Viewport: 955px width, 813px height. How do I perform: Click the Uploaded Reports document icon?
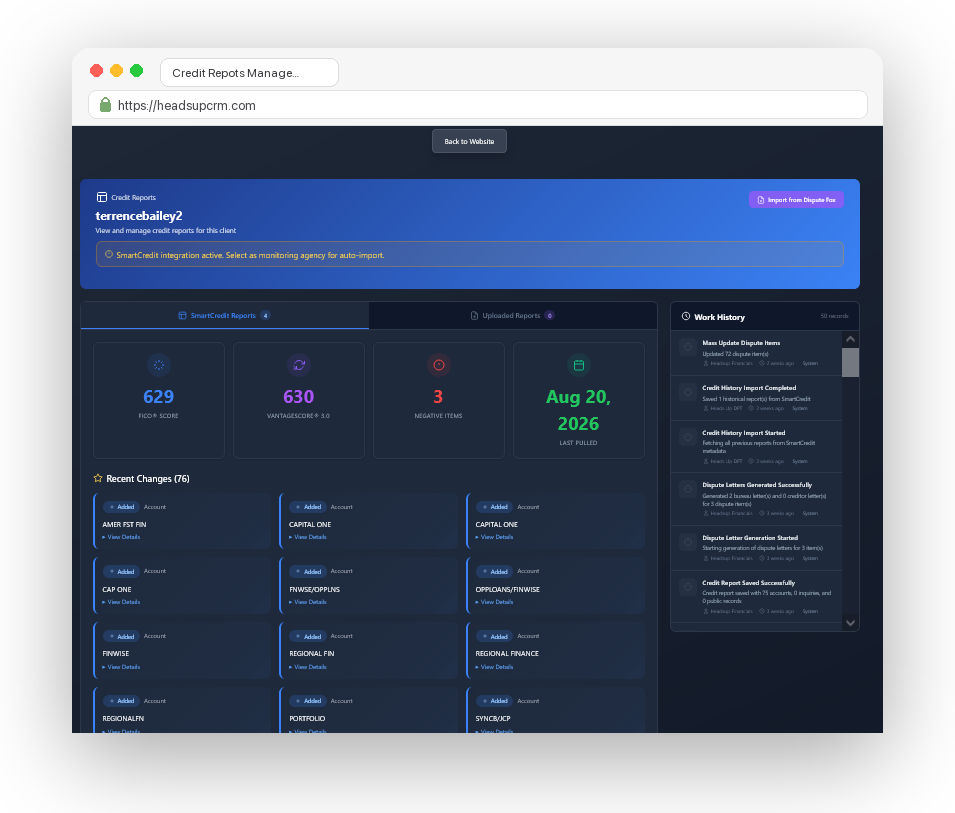(x=474, y=315)
